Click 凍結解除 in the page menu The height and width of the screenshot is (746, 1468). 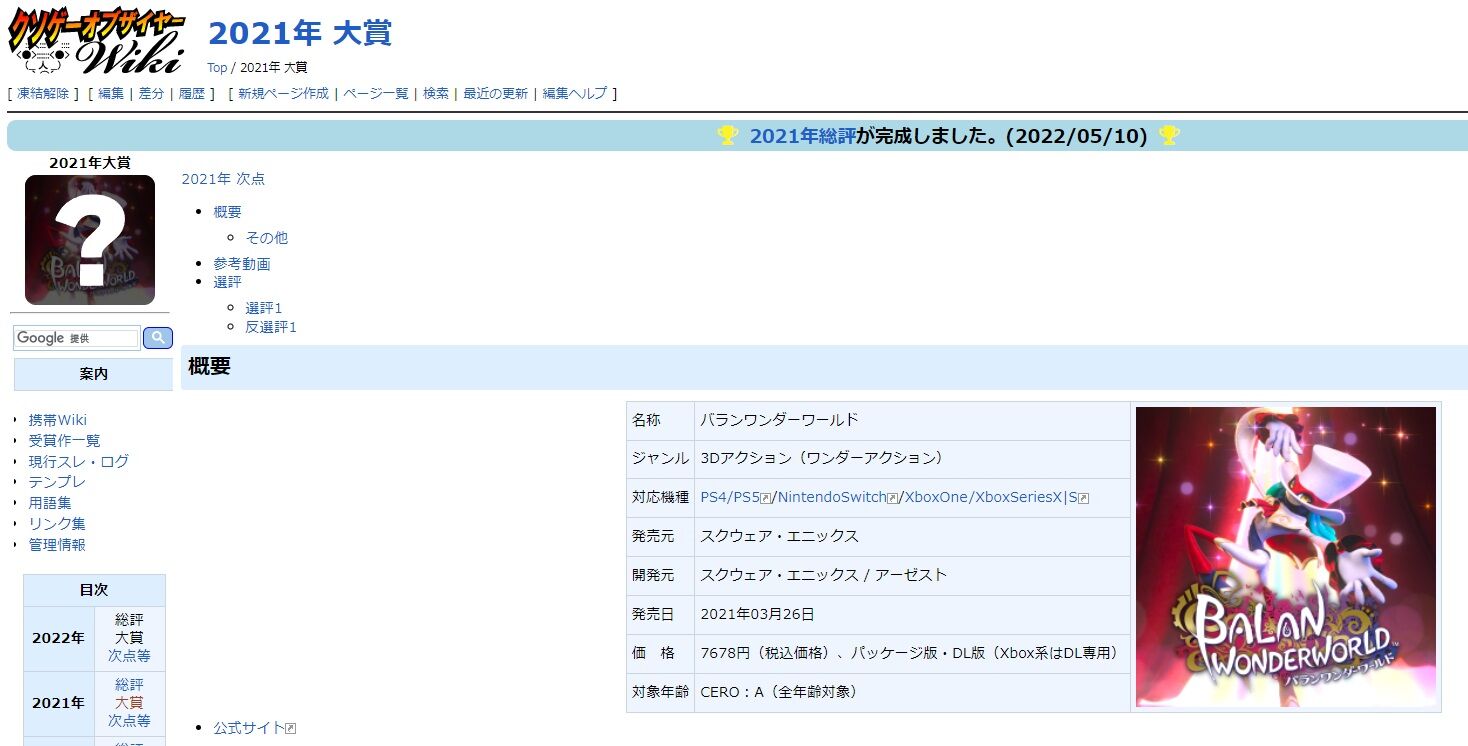43,94
